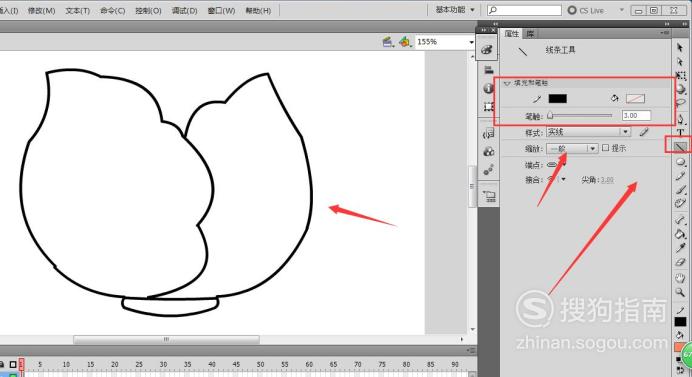Image resolution: width=692 pixels, height=377 pixels.
Task: Switch to the 库 library tab
Action: 530,34
